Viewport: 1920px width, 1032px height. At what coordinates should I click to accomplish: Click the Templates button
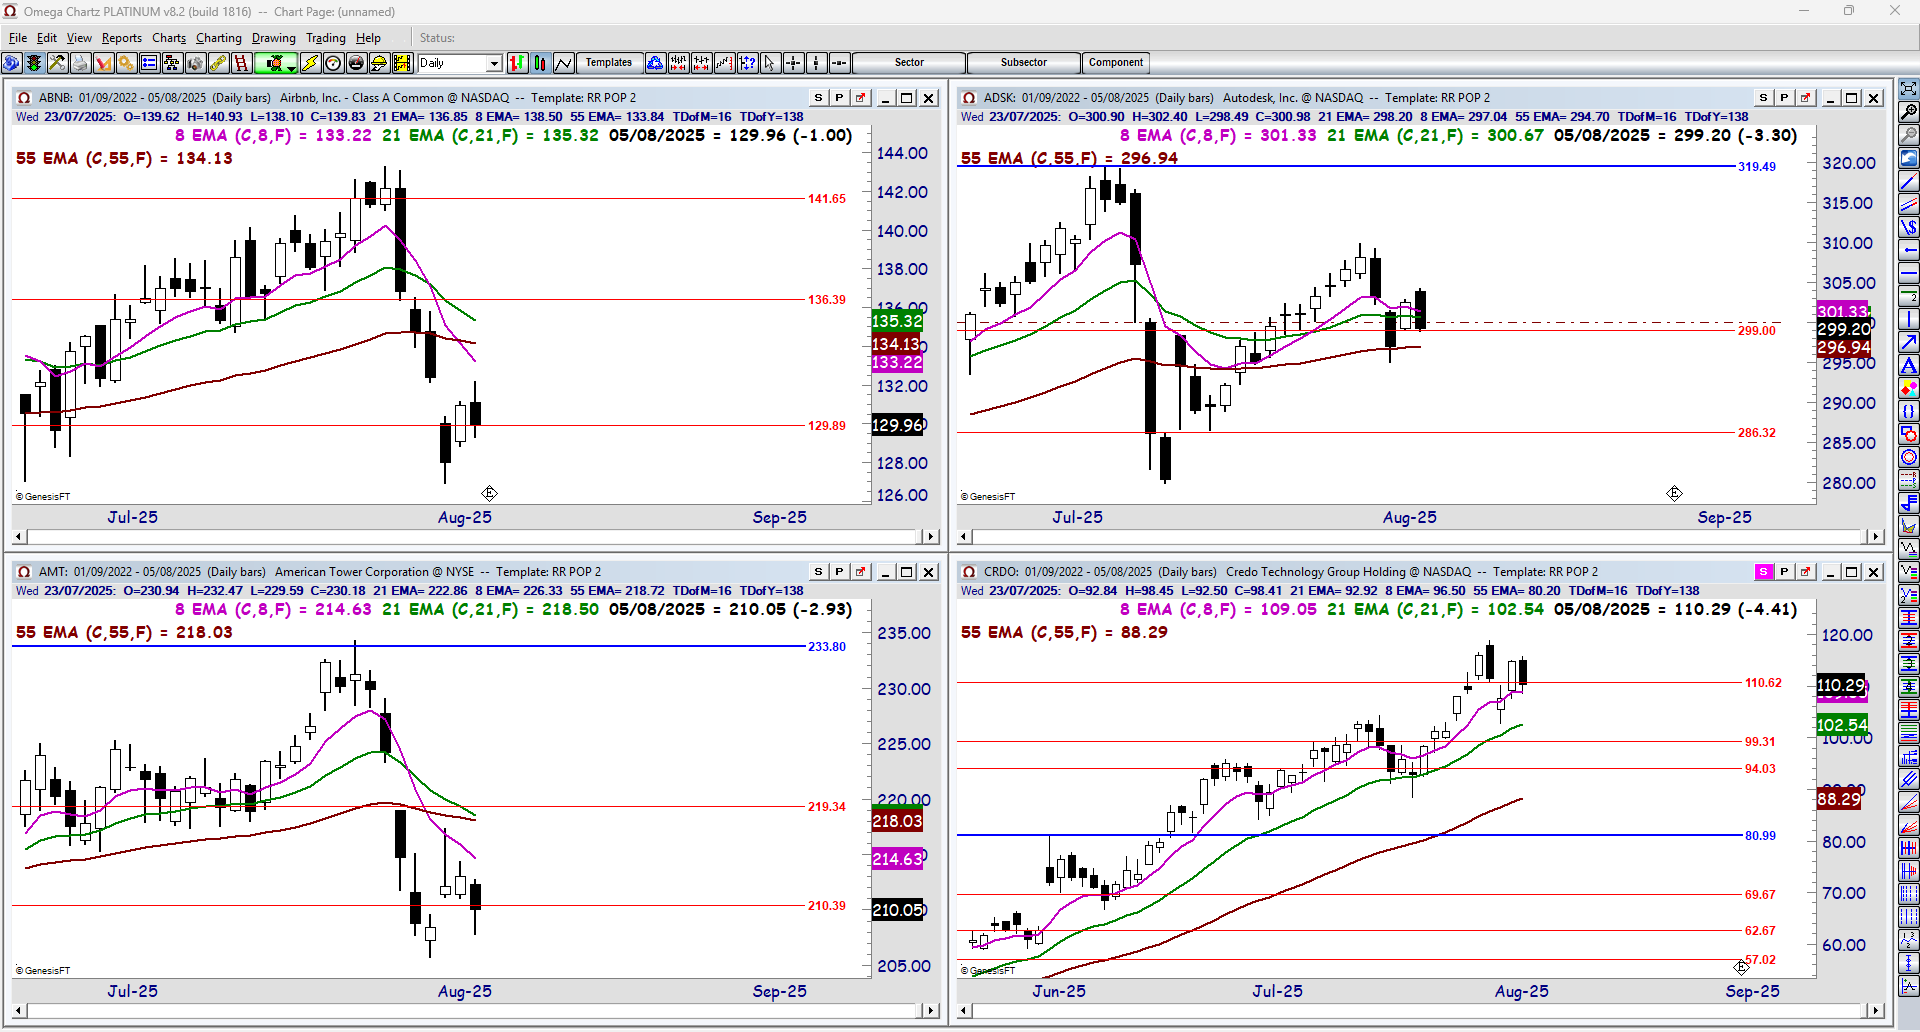pyautogui.click(x=609, y=63)
